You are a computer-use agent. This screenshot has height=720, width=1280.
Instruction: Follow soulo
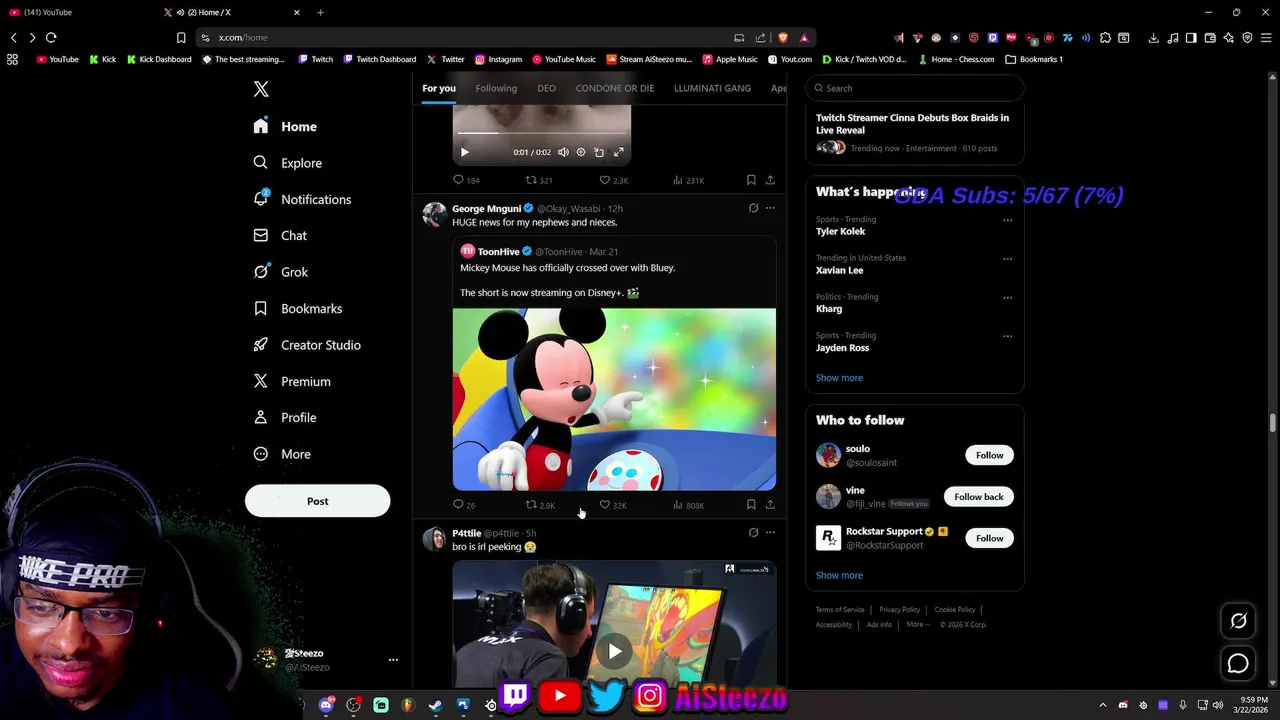[989, 455]
